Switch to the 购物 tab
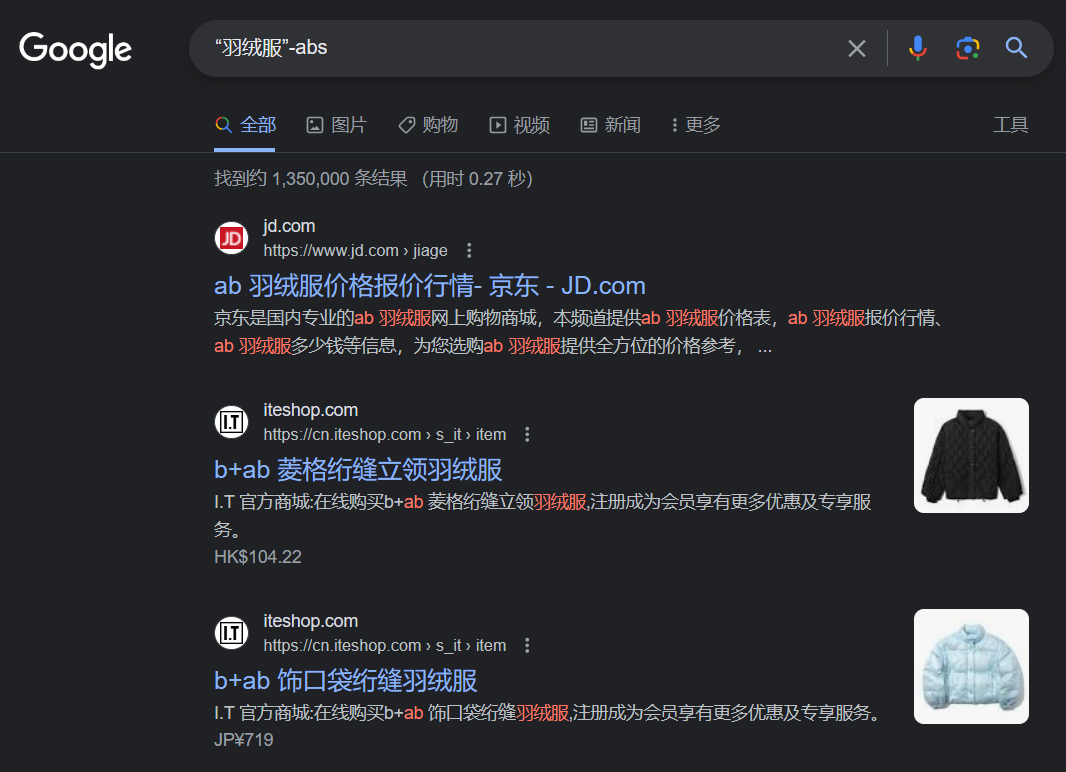Image resolution: width=1066 pixels, height=772 pixels. 428,125
